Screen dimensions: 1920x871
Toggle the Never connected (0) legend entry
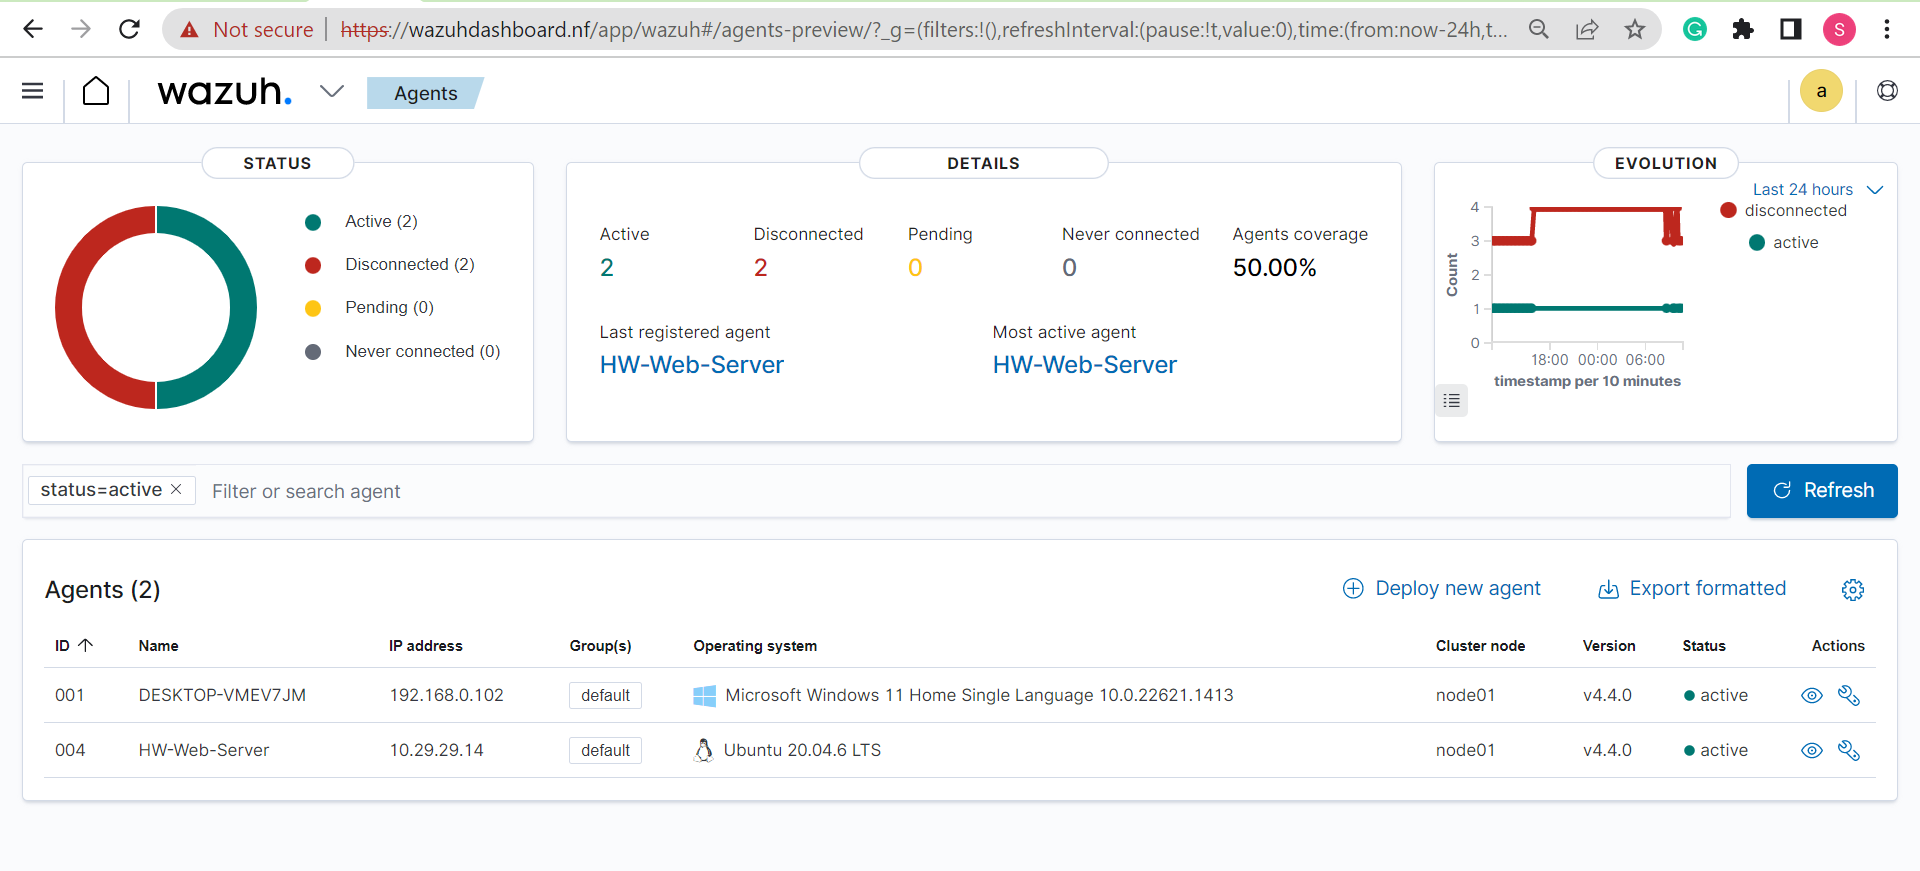coord(403,352)
